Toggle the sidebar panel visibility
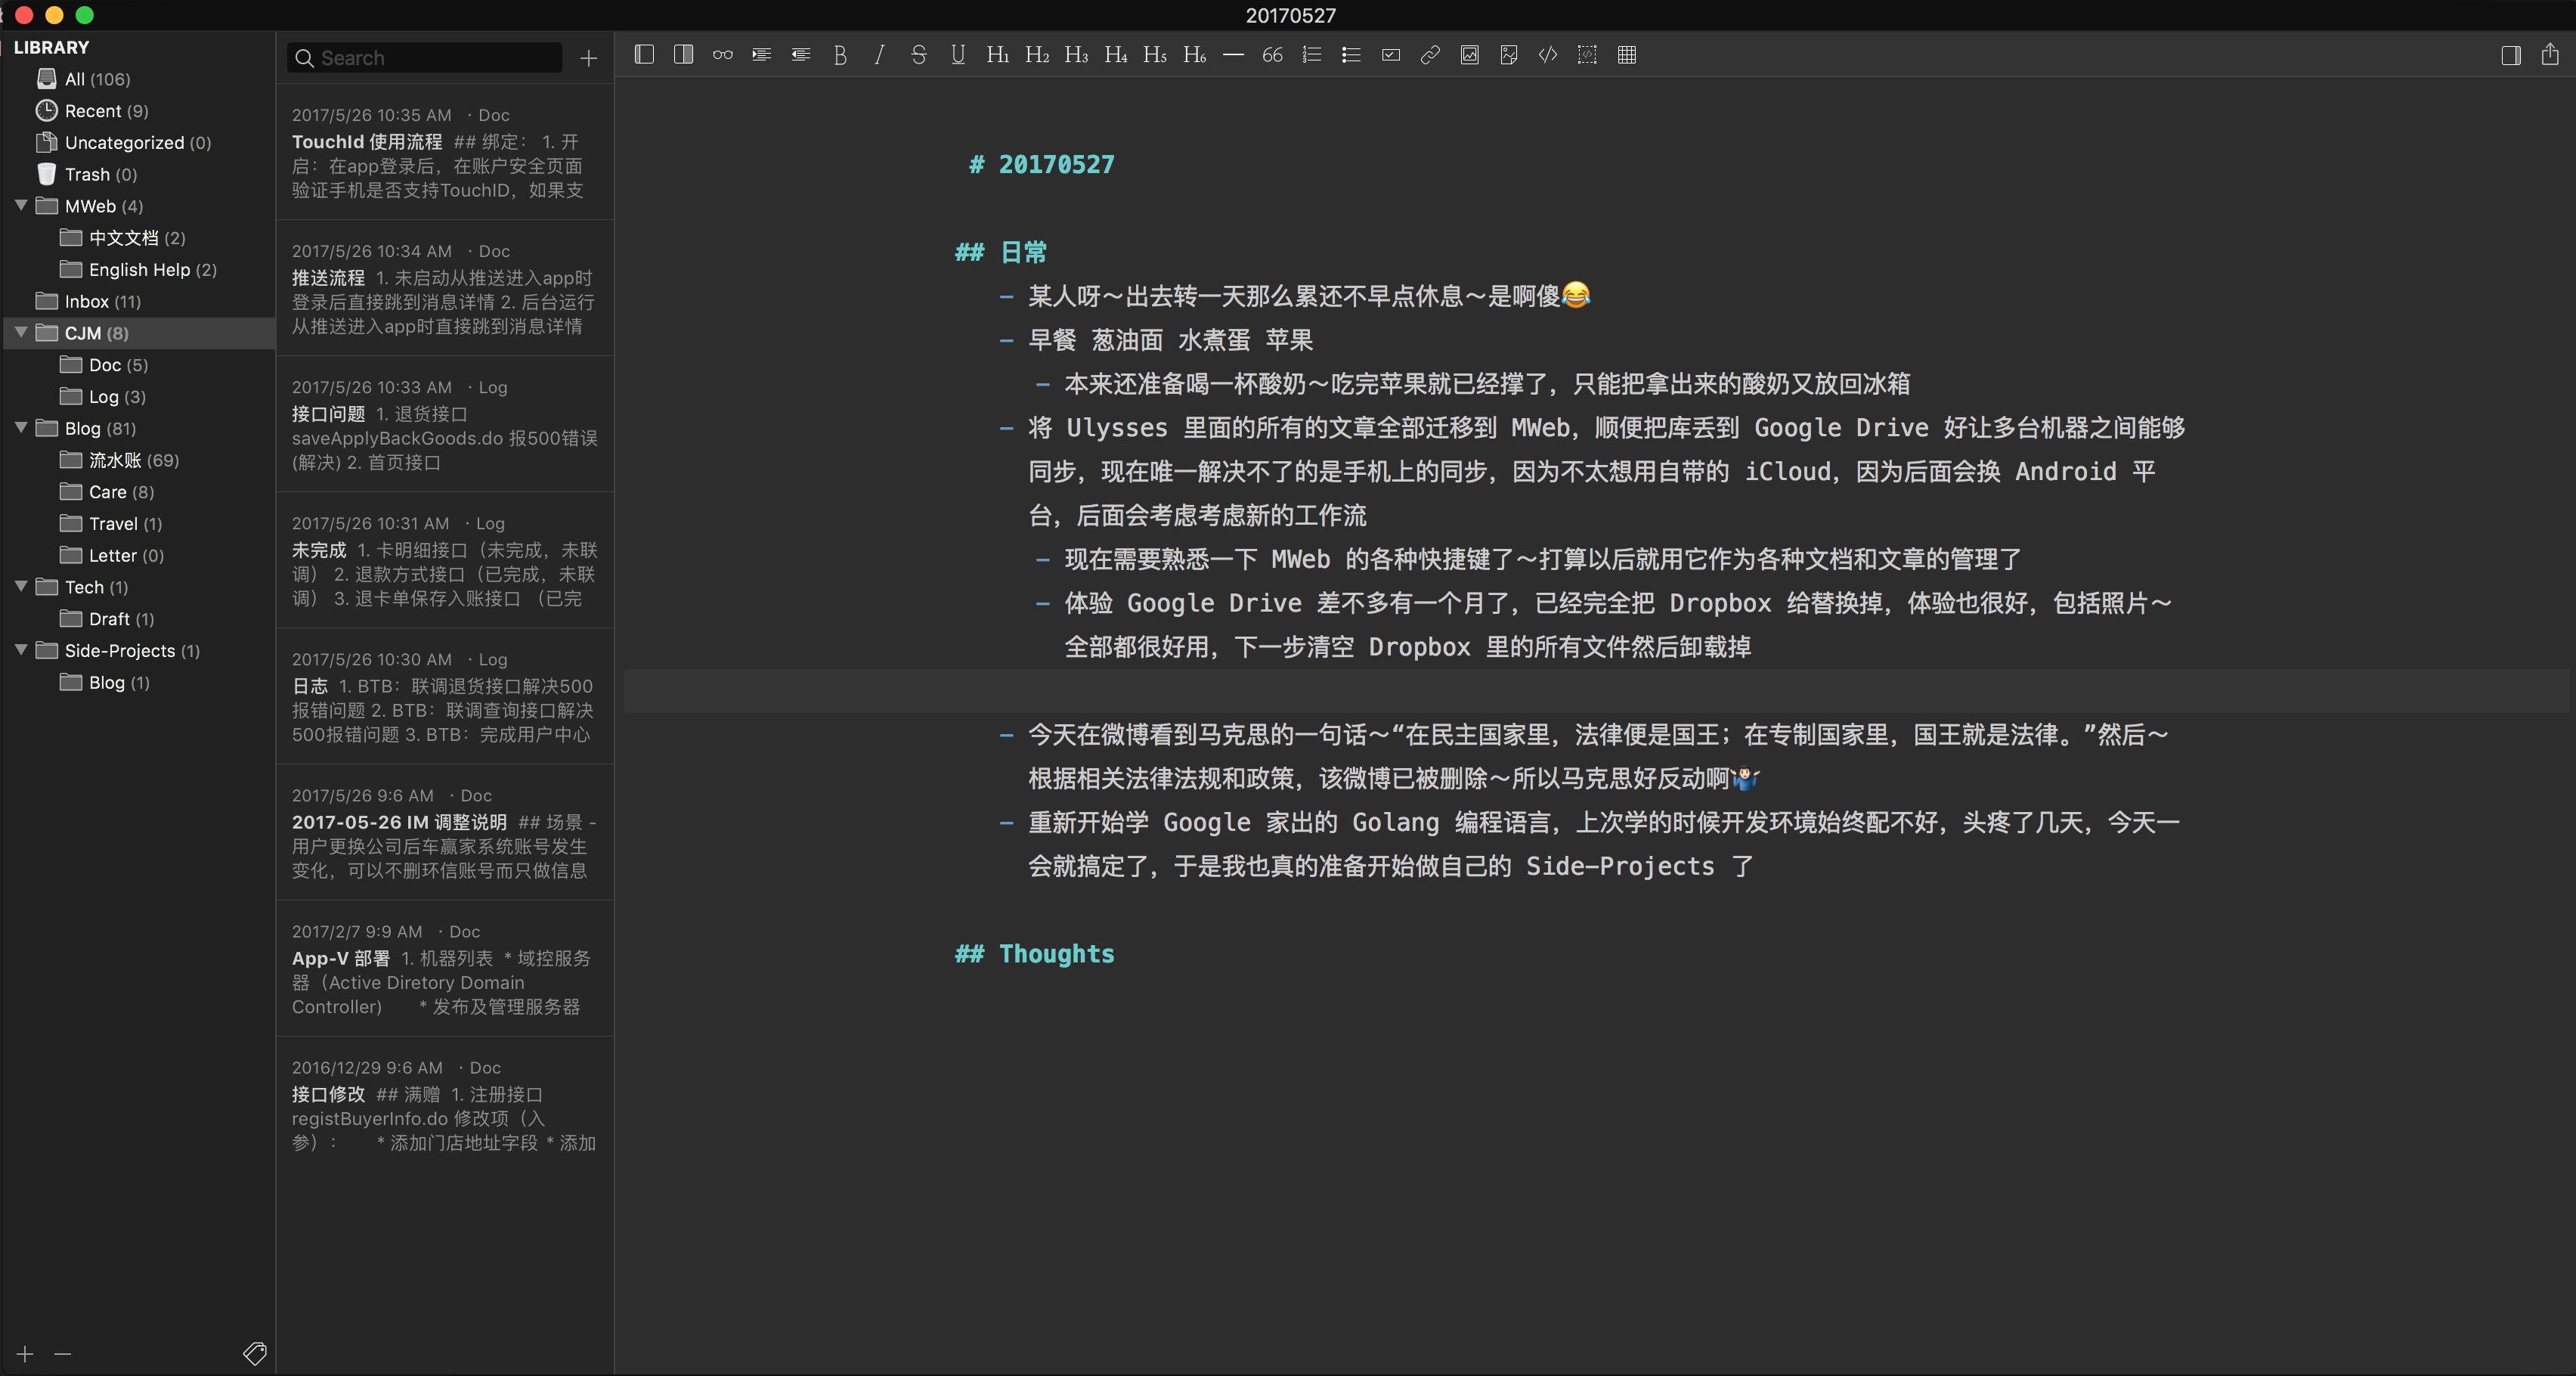This screenshot has width=2576, height=1376. point(644,55)
